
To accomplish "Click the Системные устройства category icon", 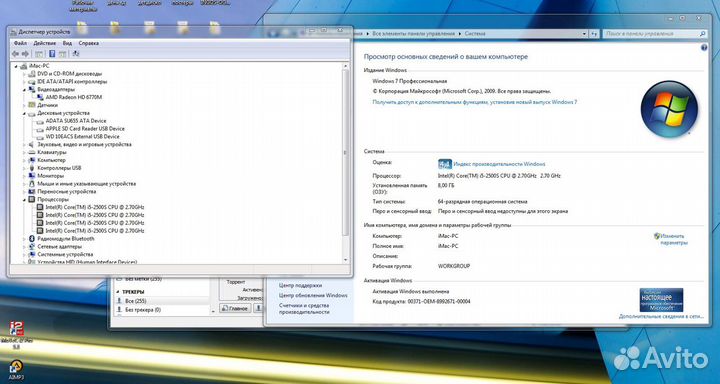I will (32, 254).
